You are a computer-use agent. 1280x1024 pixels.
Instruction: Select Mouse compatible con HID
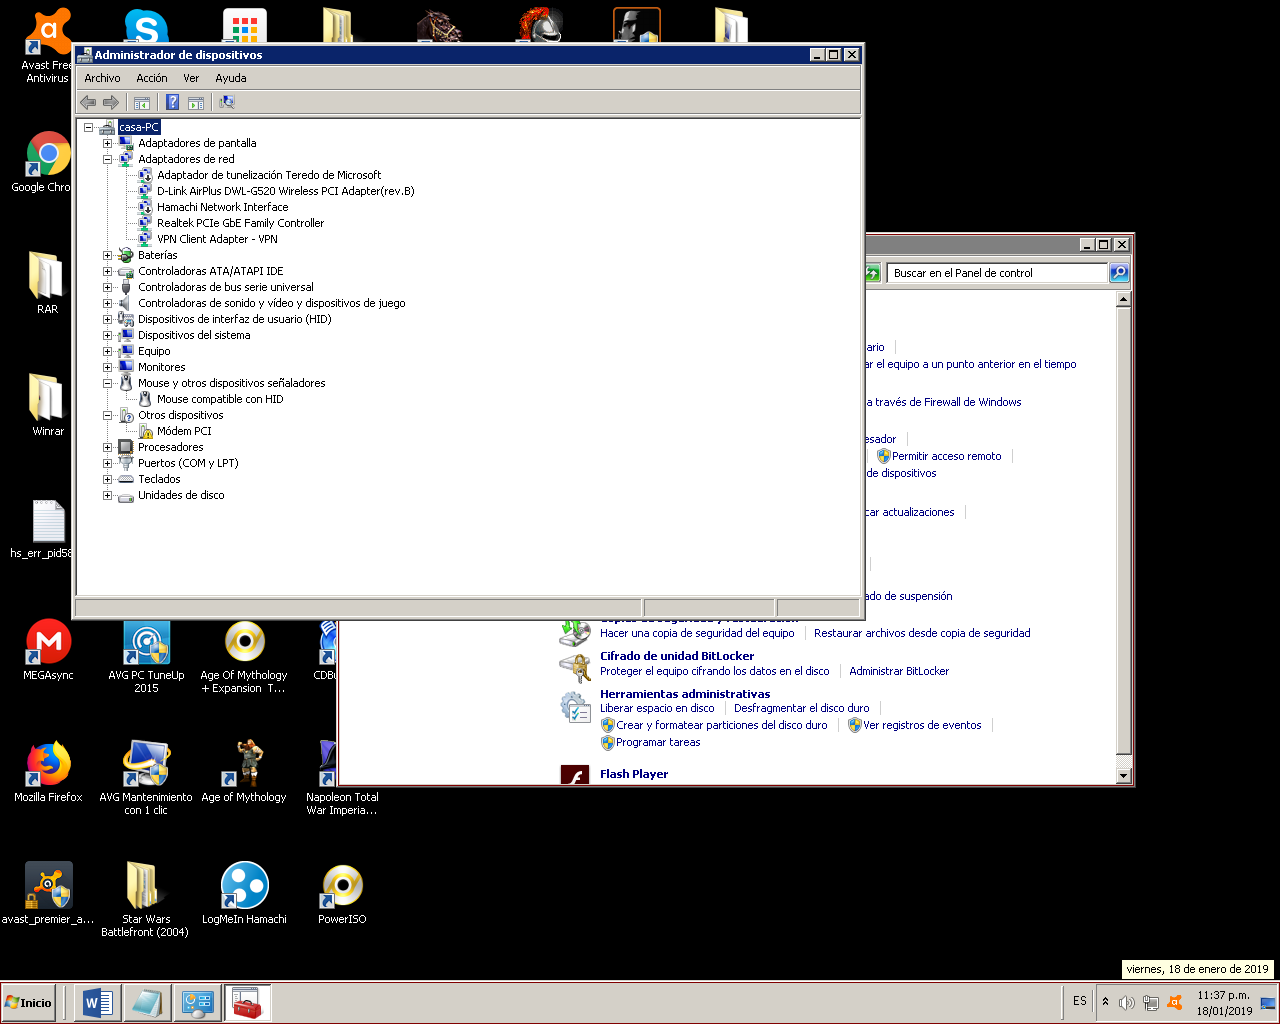tap(220, 399)
